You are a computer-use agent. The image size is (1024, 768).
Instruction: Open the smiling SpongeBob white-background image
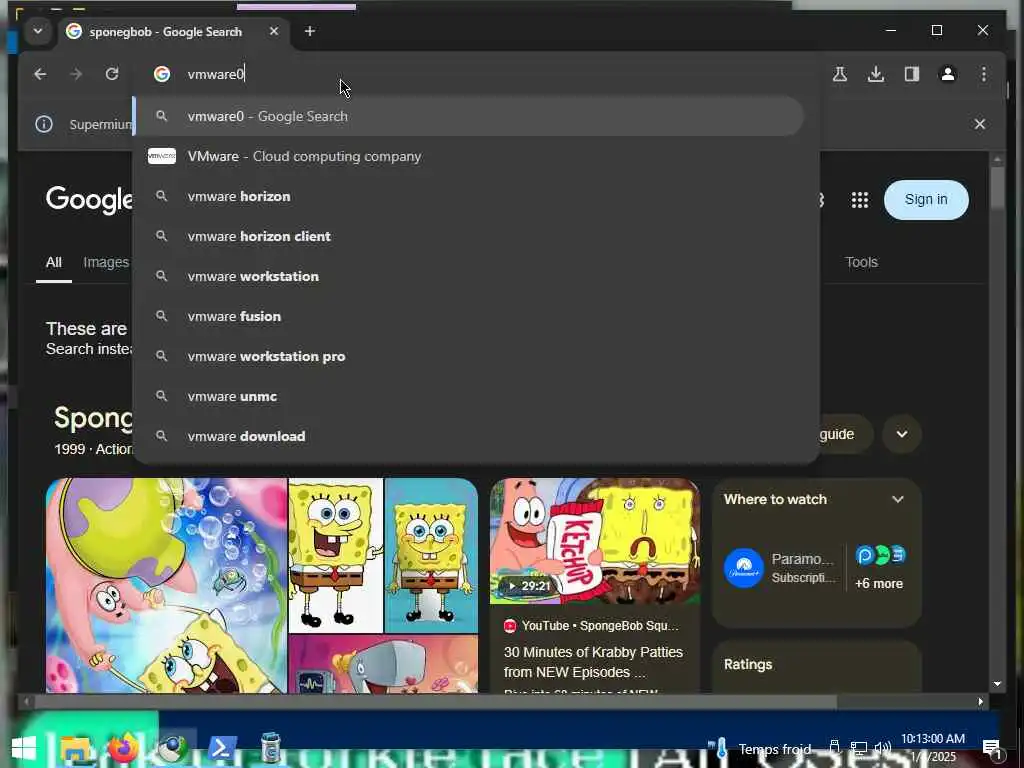coord(336,555)
